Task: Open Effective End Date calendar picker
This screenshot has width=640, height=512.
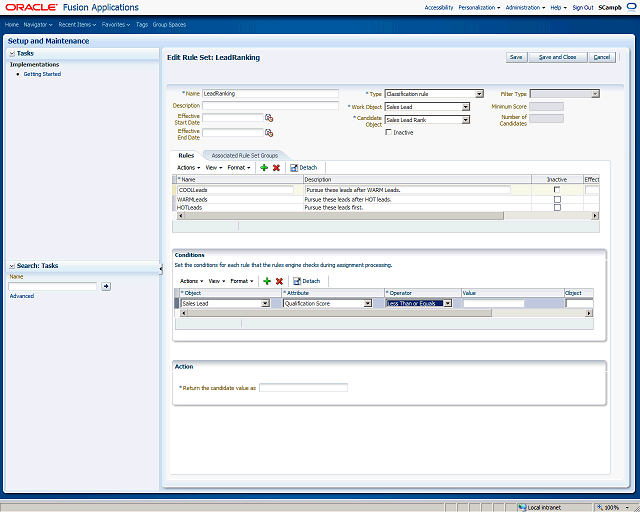Action: 269,133
